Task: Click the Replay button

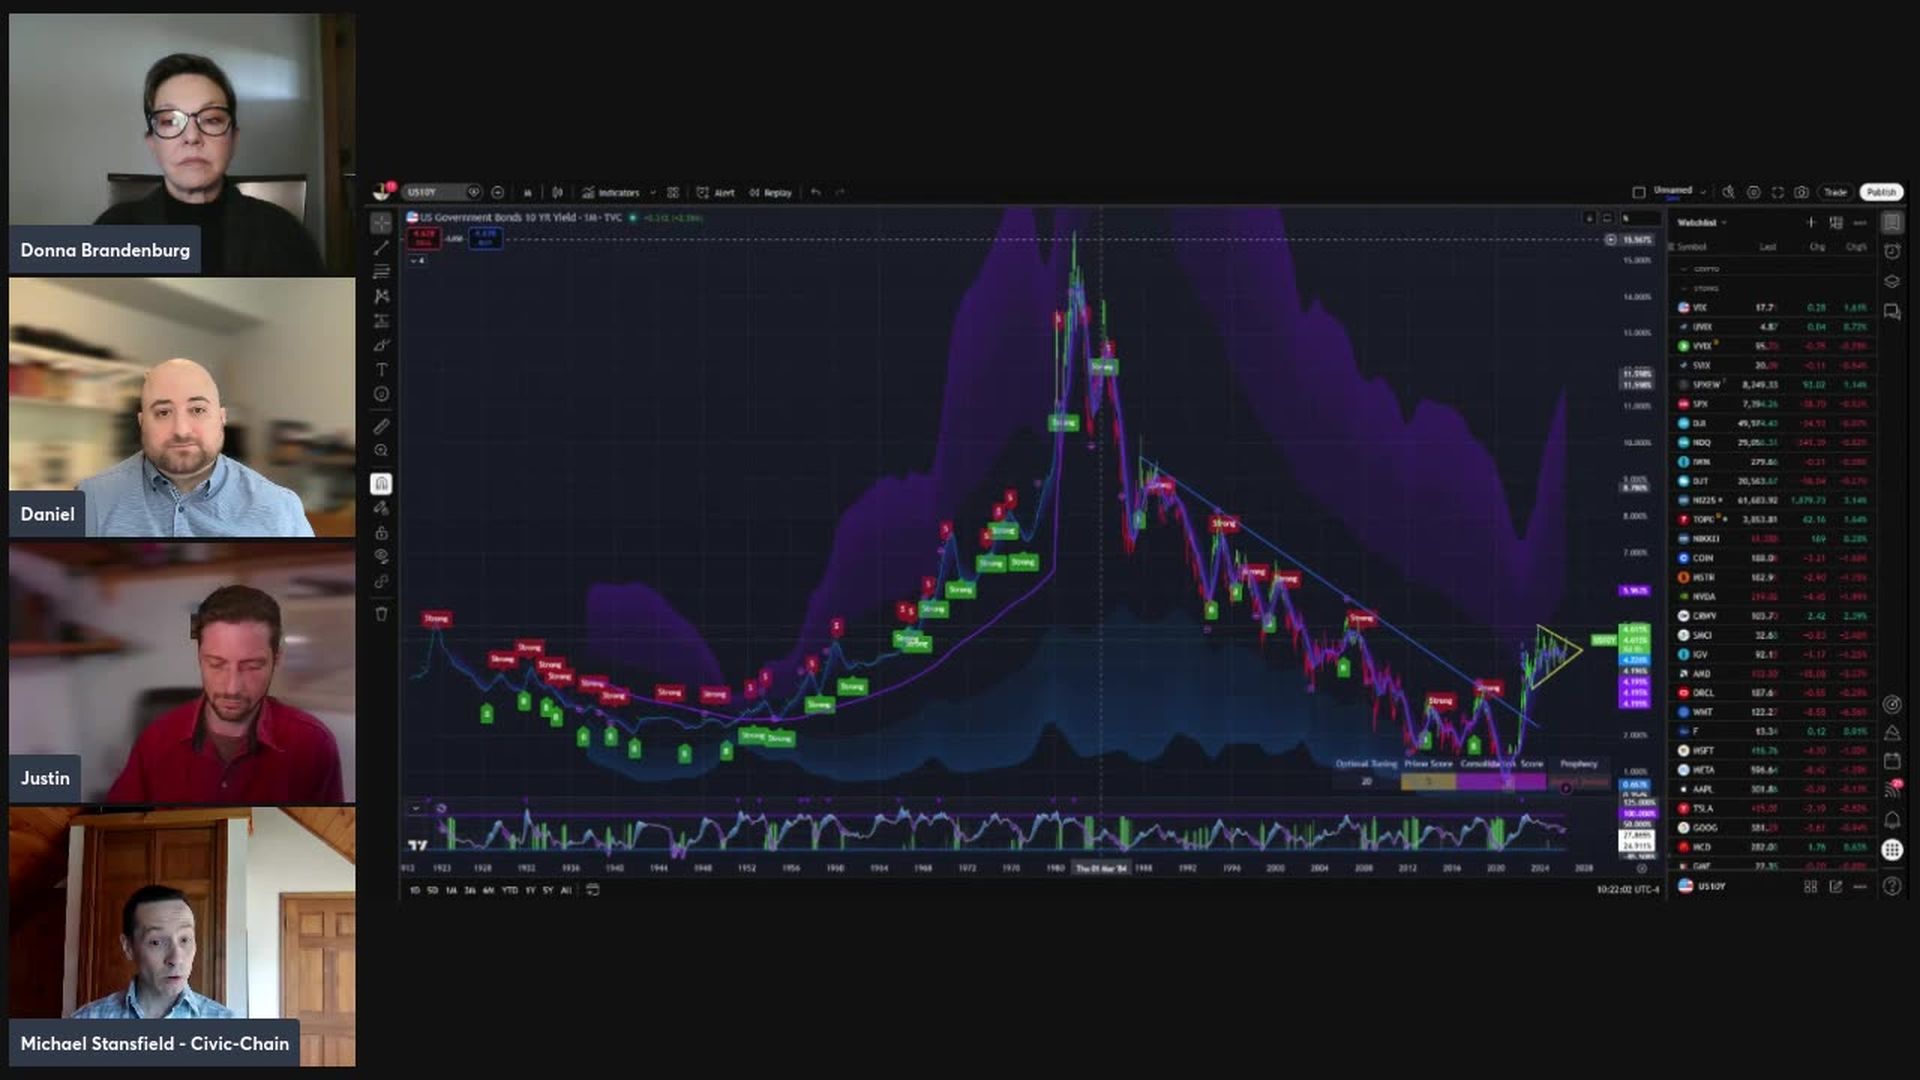Action: tap(771, 192)
